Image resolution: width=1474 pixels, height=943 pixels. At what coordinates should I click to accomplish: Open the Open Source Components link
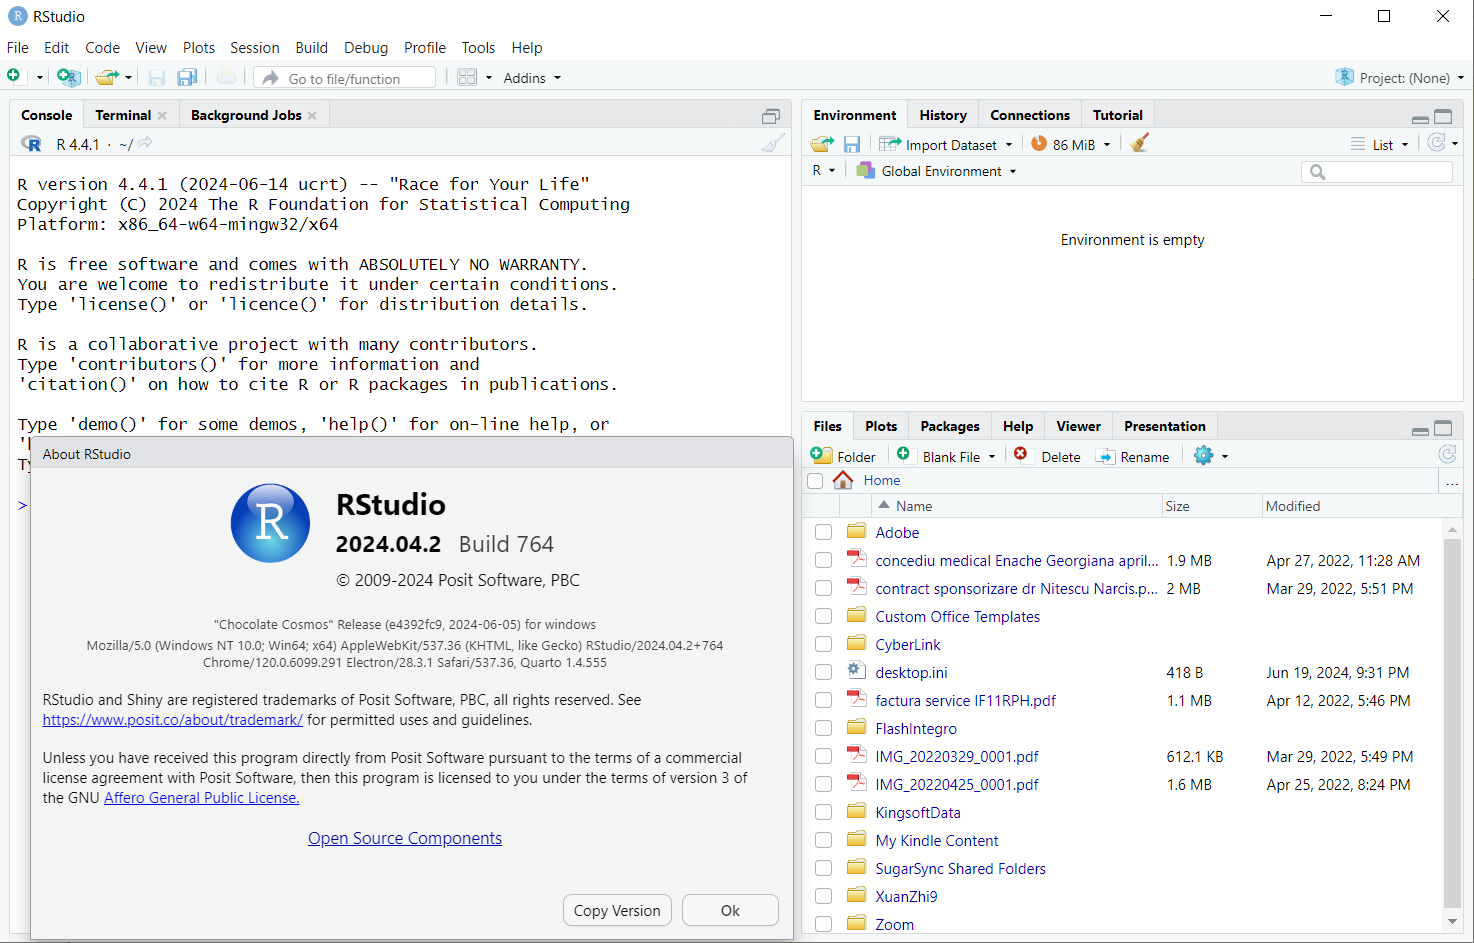click(x=405, y=838)
